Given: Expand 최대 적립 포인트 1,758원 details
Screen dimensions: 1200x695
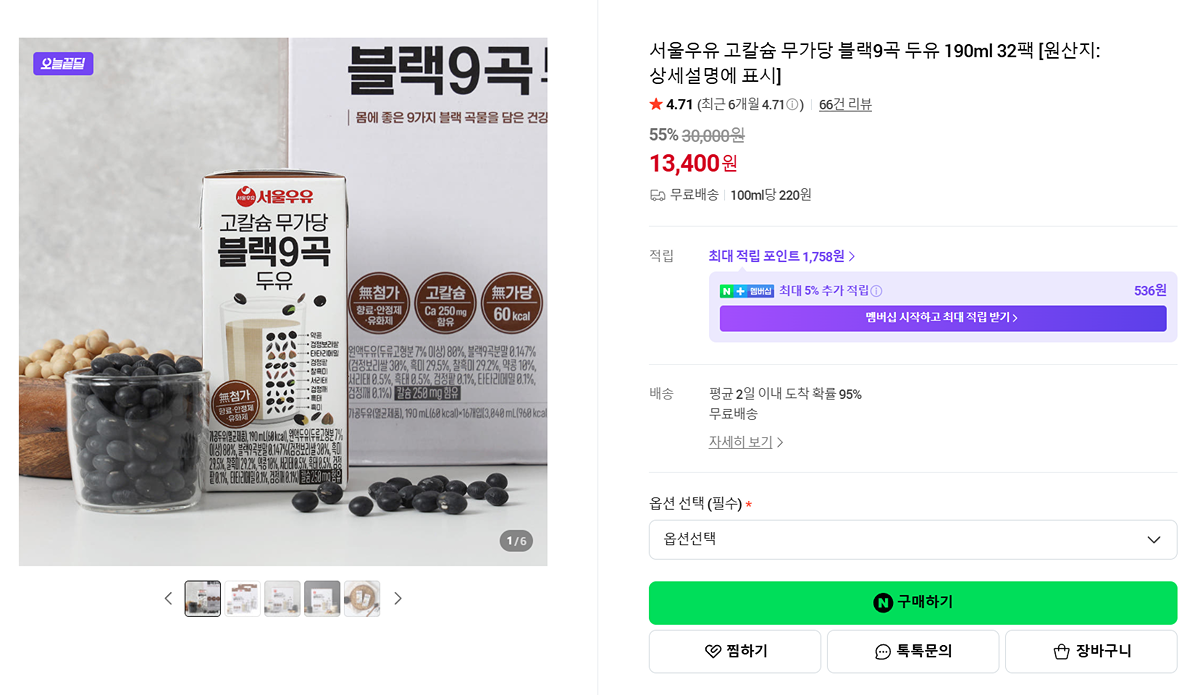Looking at the screenshot, I should [x=782, y=257].
